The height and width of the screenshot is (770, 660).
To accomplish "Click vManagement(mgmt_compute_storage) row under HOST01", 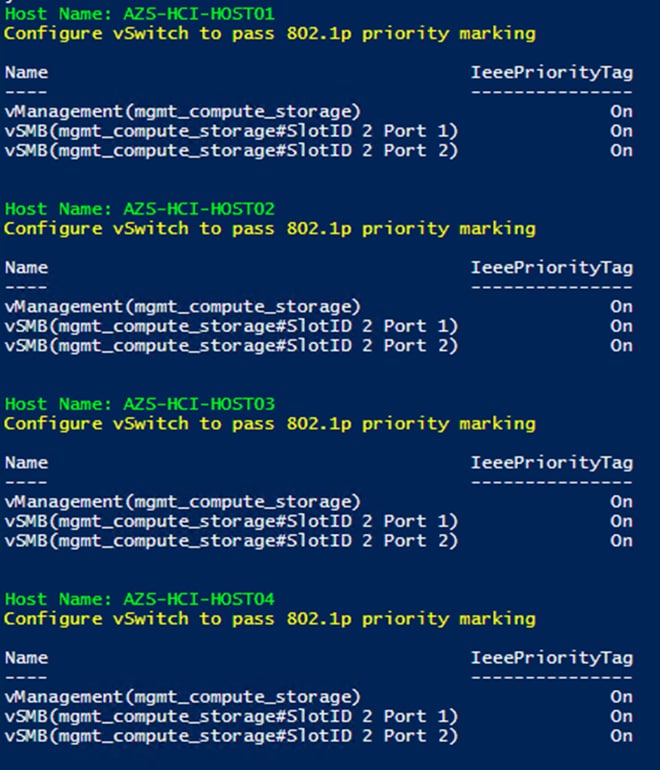I will click(x=319, y=112).
